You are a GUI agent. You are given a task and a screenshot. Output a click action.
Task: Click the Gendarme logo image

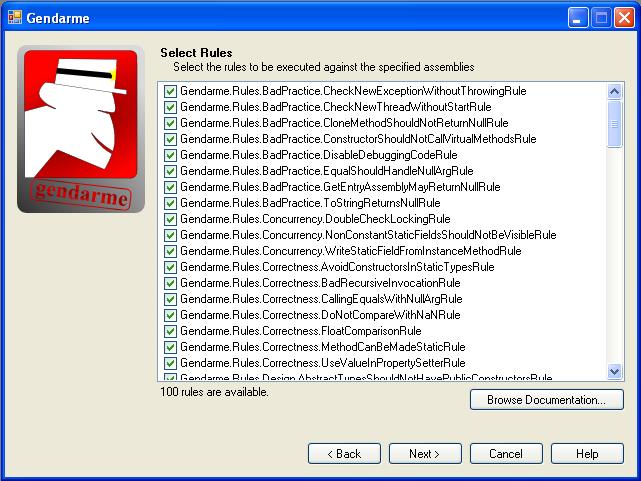click(81, 129)
